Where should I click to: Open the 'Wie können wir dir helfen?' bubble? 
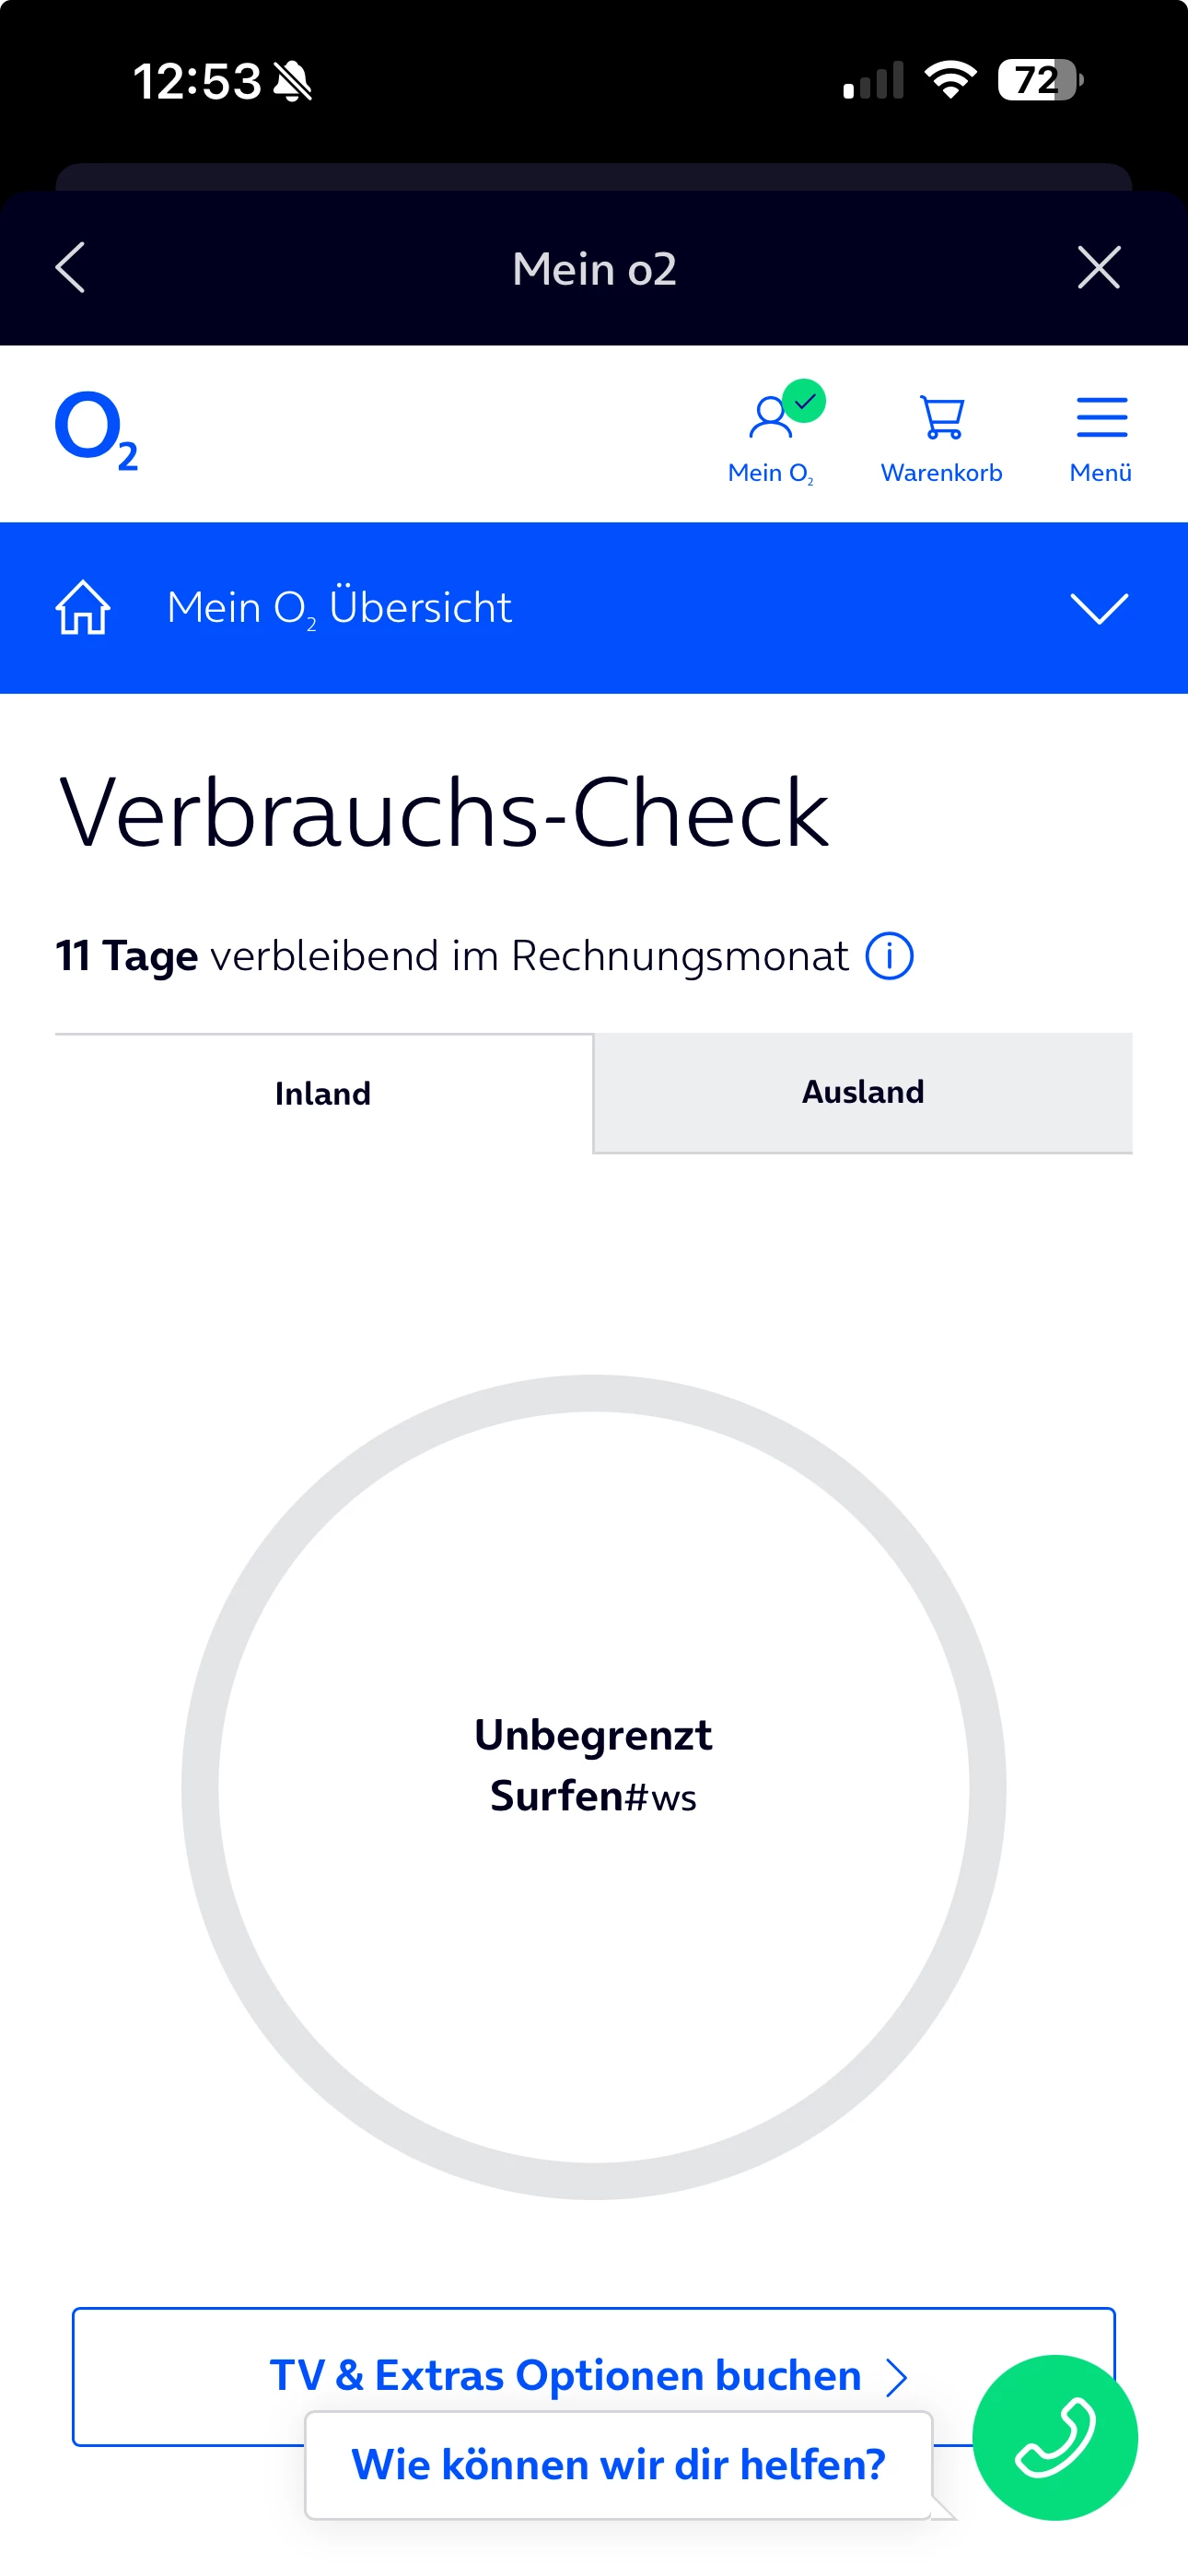point(618,2464)
